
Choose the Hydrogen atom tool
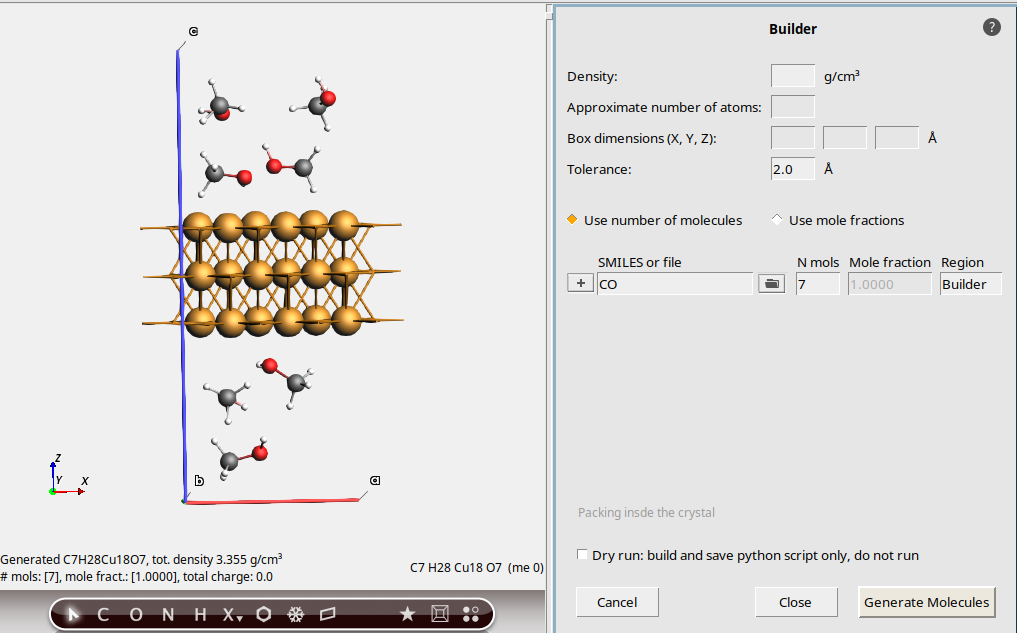(x=200, y=614)
